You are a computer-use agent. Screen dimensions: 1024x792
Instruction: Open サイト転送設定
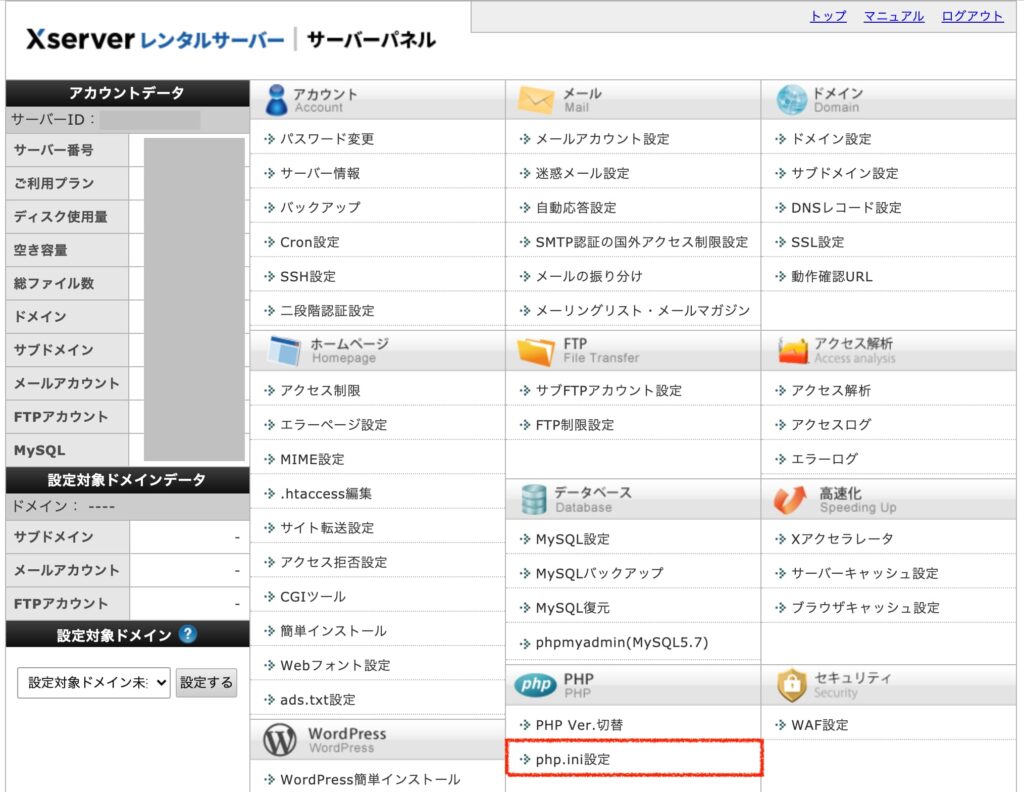[327, 528]
